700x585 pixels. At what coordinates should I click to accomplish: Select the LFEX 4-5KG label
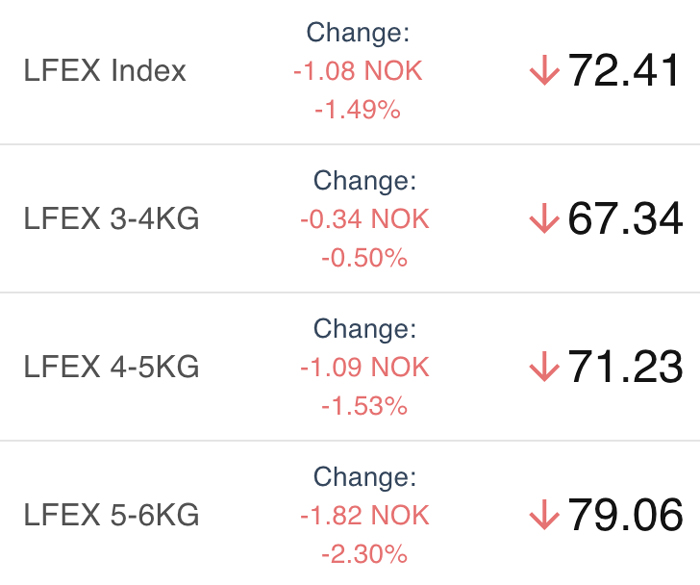pos(111,367)
